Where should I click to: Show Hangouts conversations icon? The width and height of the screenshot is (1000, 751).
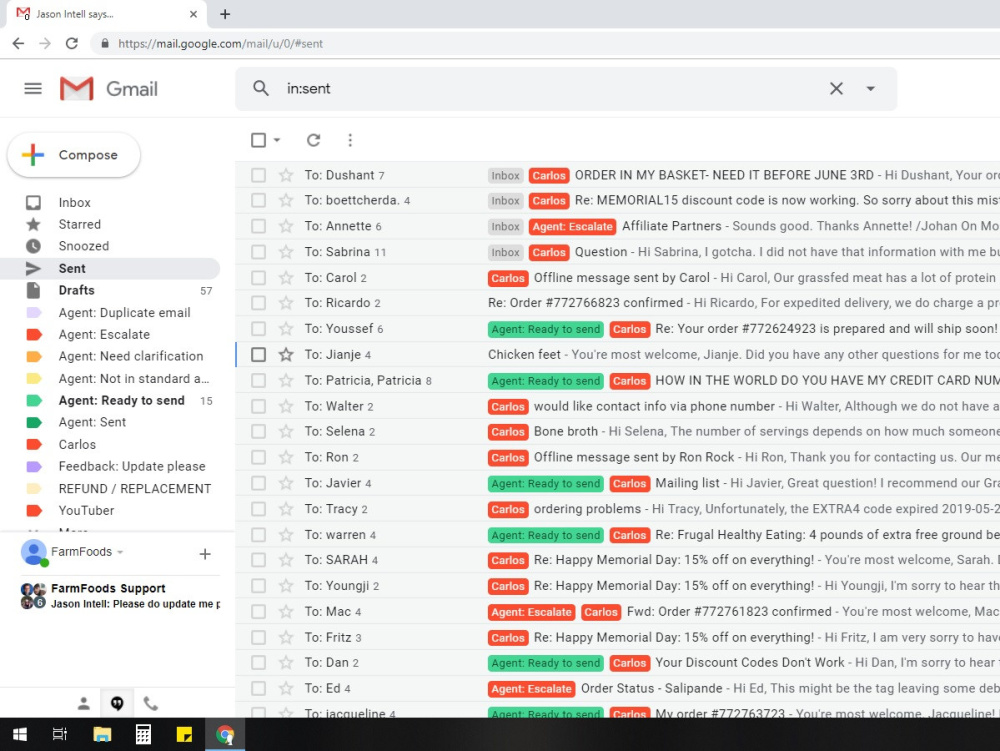(117, 703)
